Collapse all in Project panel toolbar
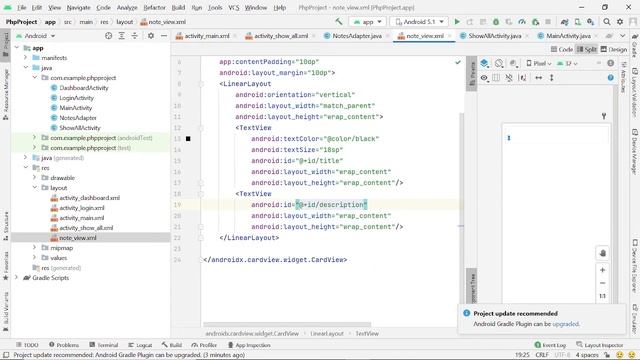 [135, 36]
